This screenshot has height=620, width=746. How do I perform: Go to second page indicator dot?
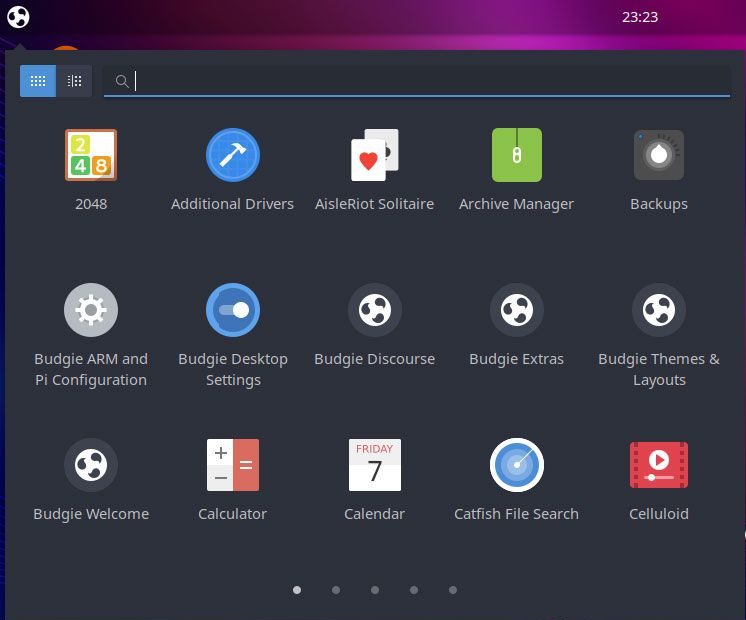(x=336, y=590)
